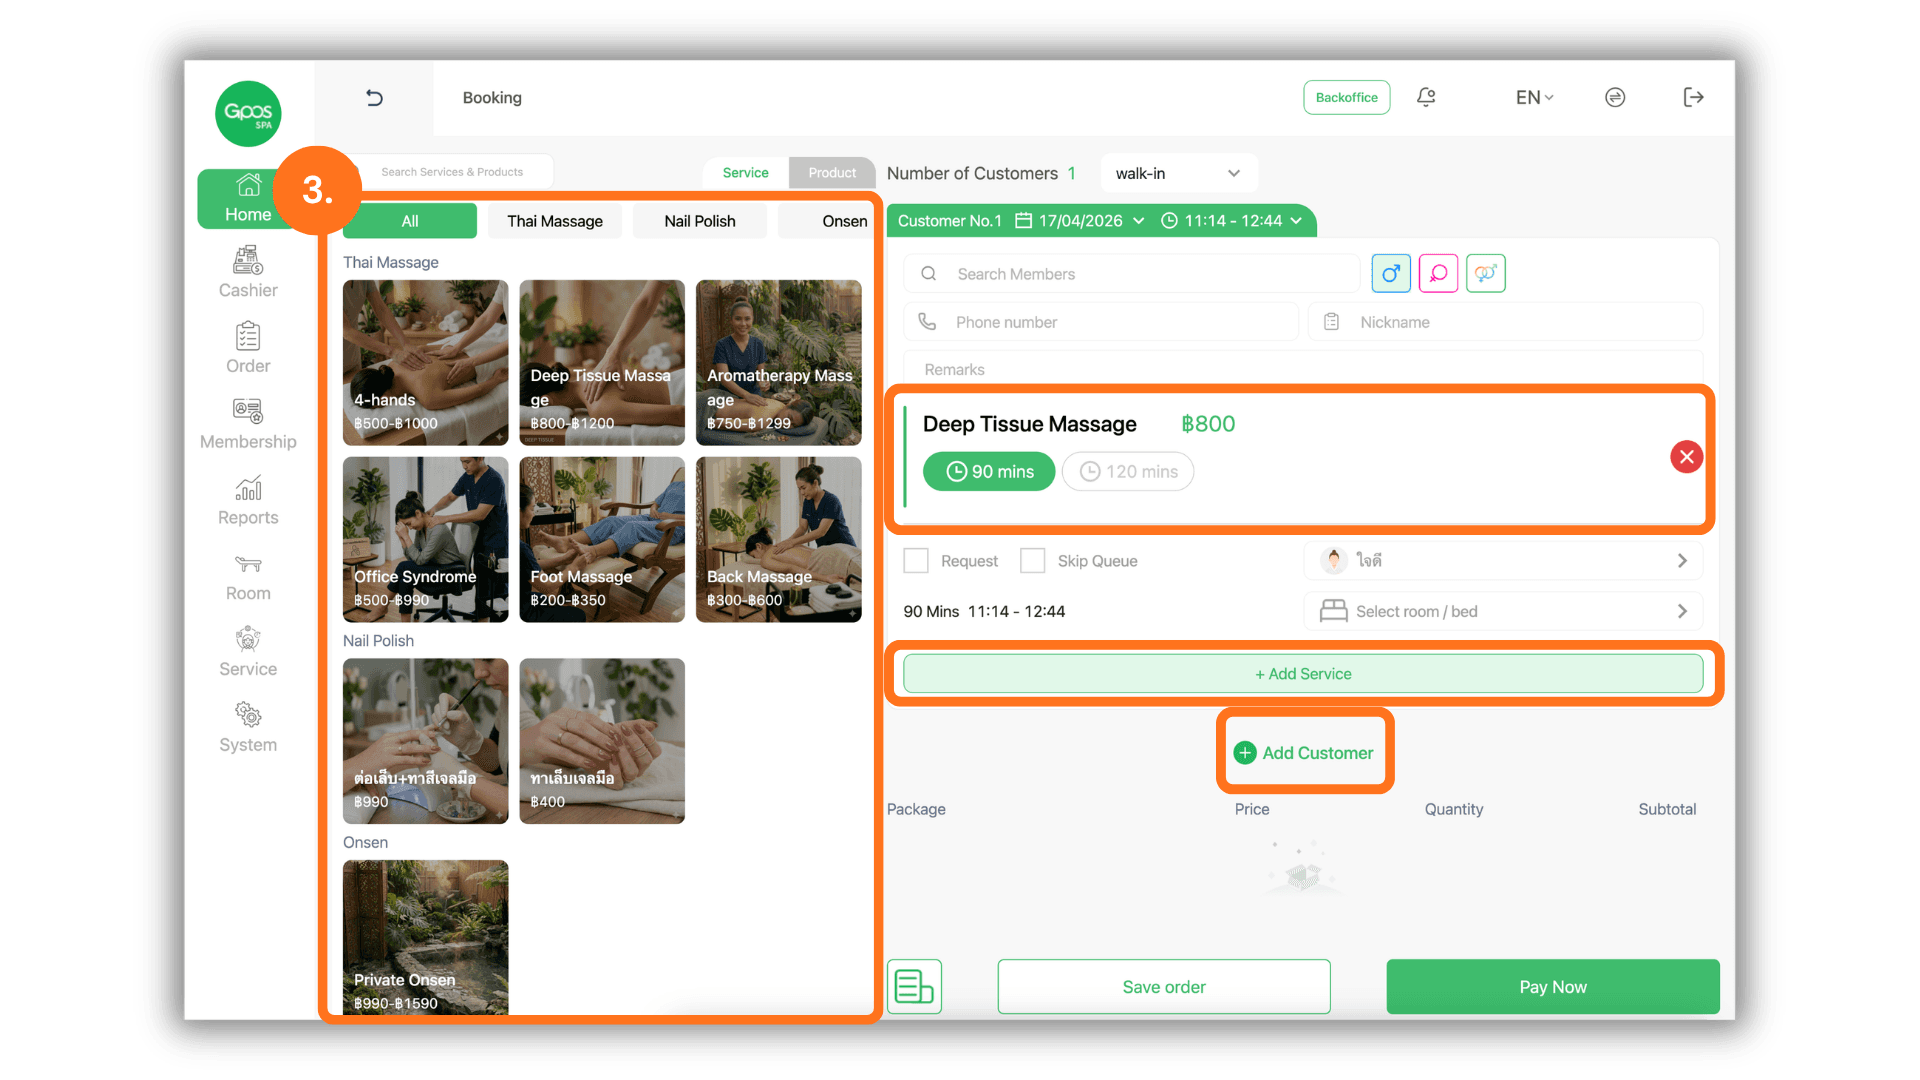
Task: Open the Room section in sidebar
Action: 248,576
